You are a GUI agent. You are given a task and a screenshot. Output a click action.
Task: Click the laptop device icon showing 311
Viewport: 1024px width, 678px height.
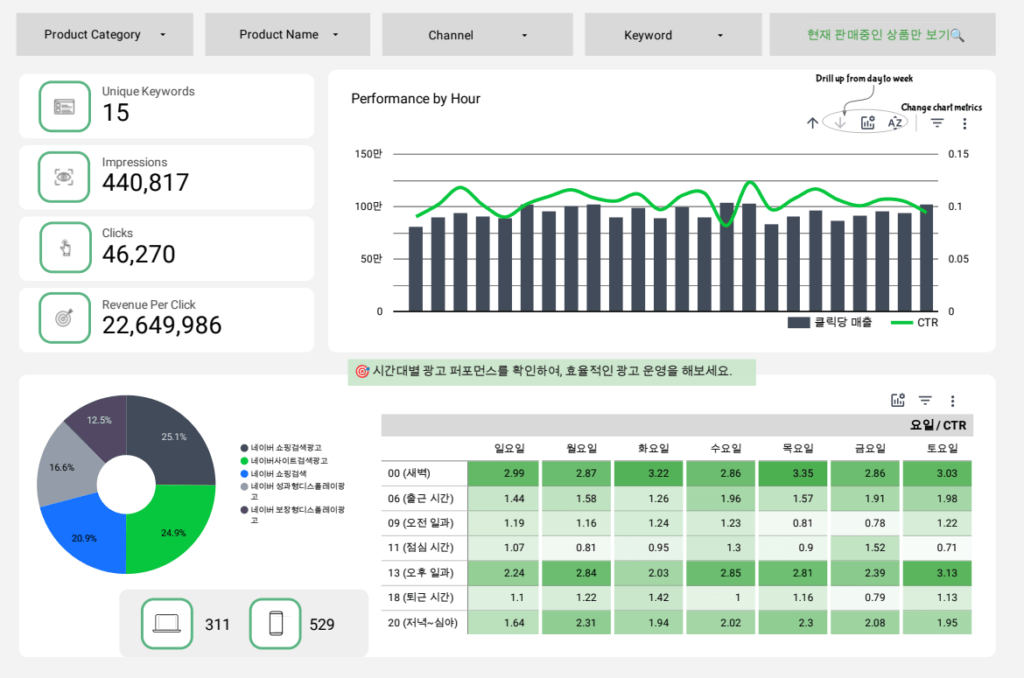tap(166, 624)
